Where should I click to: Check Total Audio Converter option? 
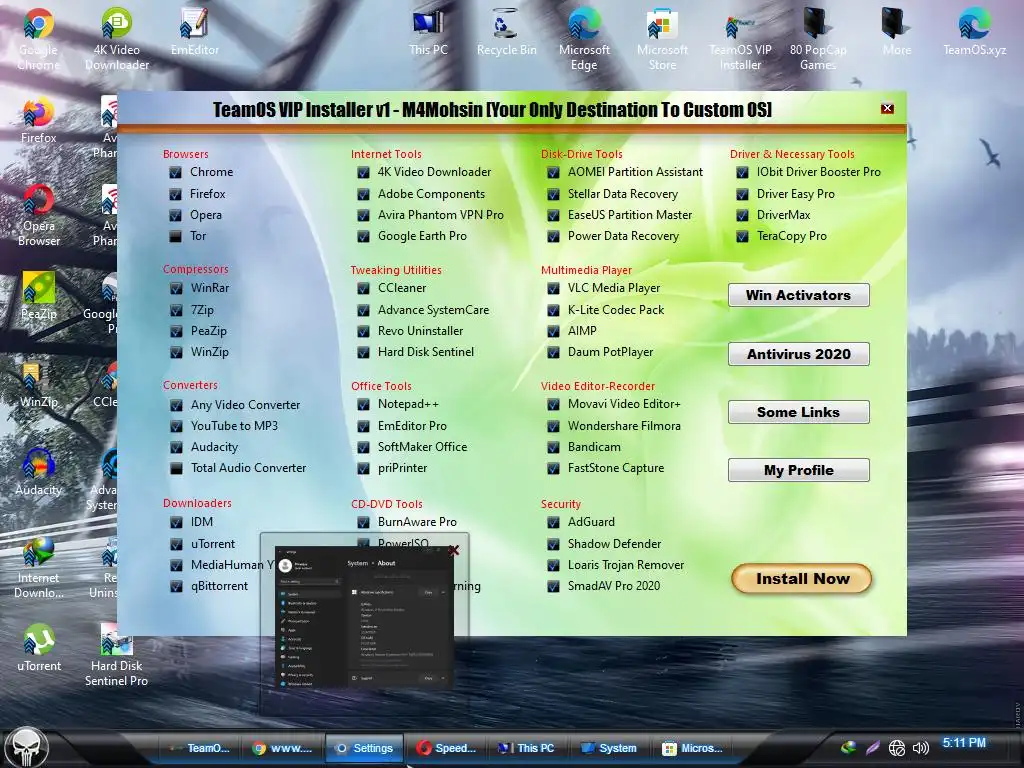pos(176,468)
